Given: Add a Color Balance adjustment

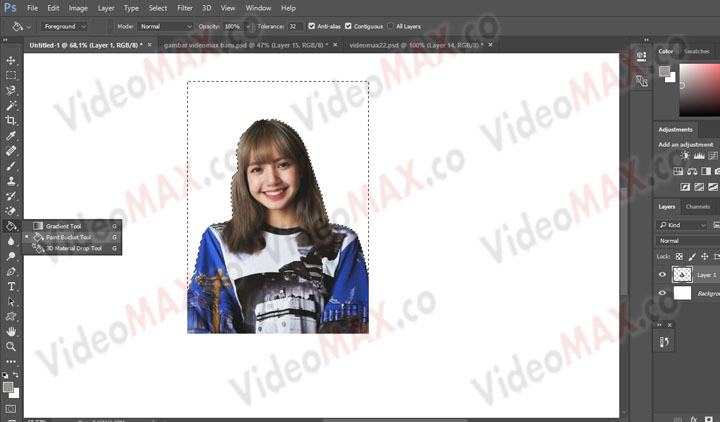Looking at the screenshot, I should click(692, 171).
